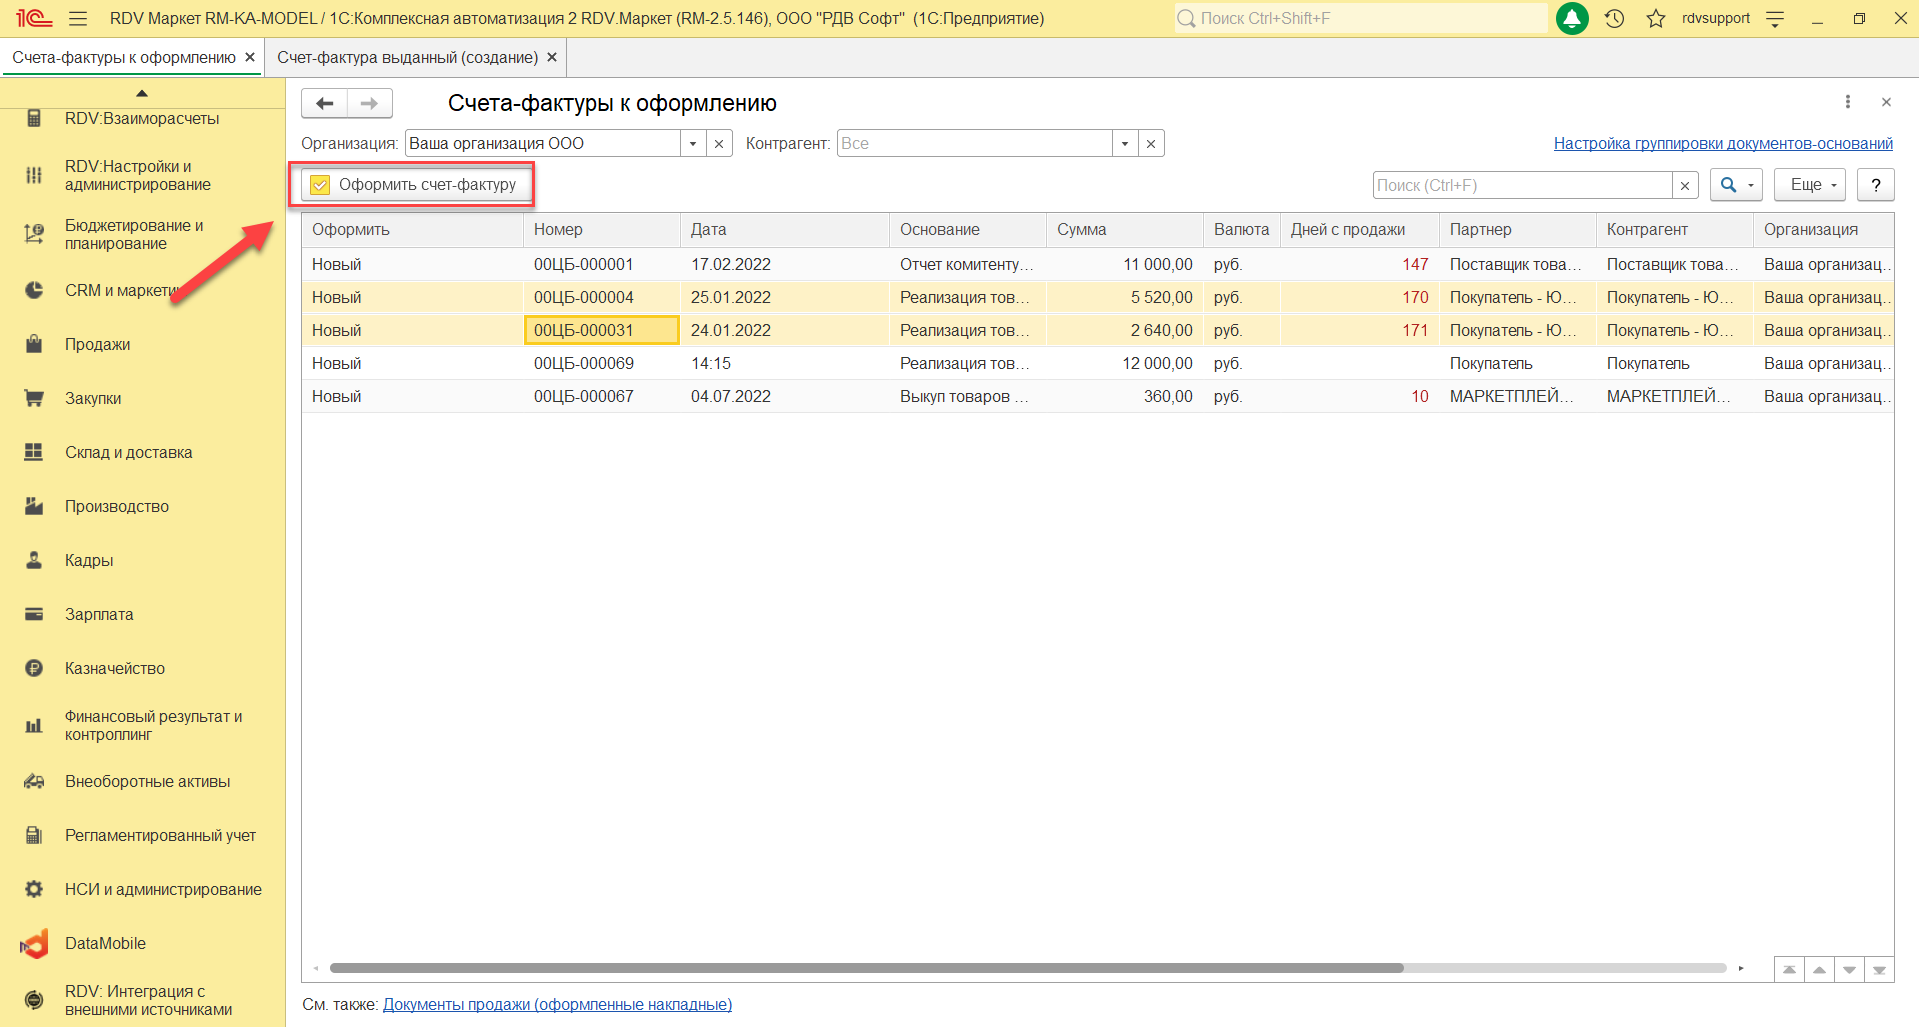The image size is (1919, 1027).
Task: Click the Финансовый результат chart icon
Action: pyautogui.click(x=34, y=725)
